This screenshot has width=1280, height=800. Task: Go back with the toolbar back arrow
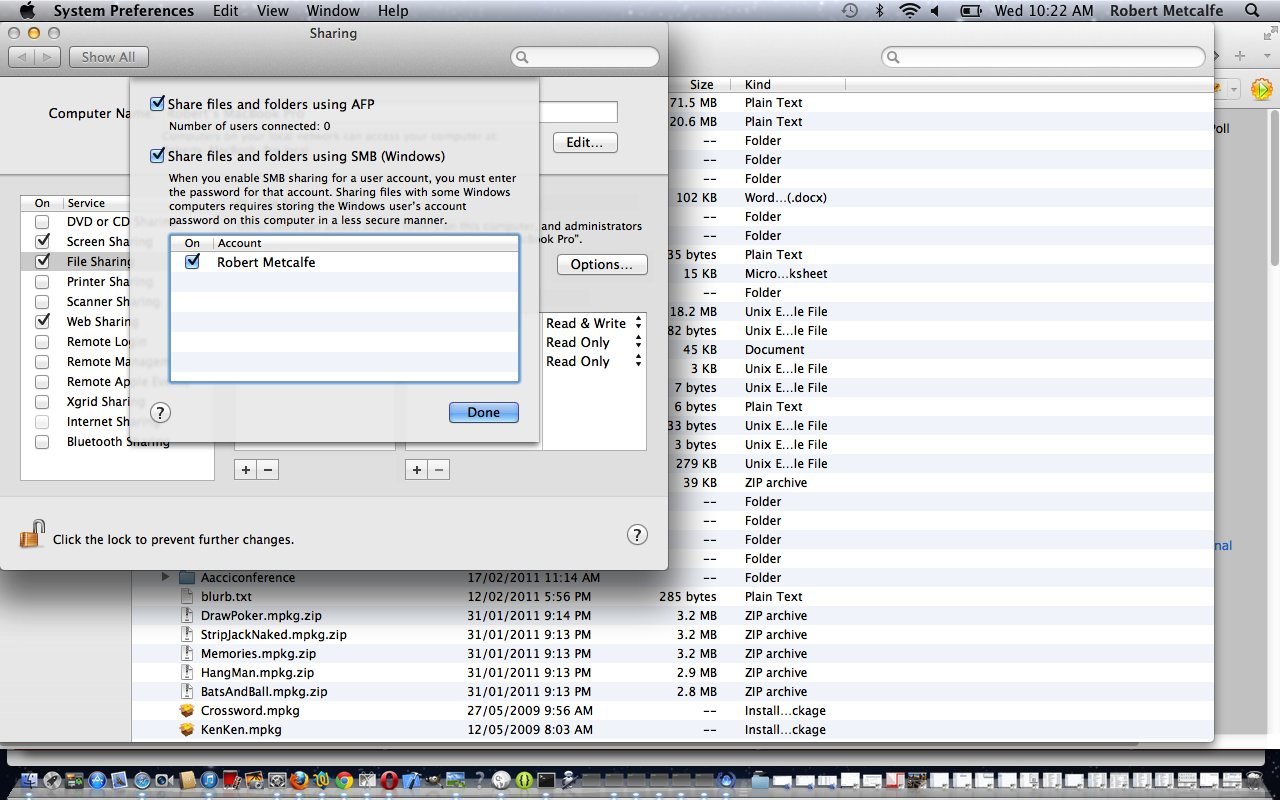(x=21, y=57)
